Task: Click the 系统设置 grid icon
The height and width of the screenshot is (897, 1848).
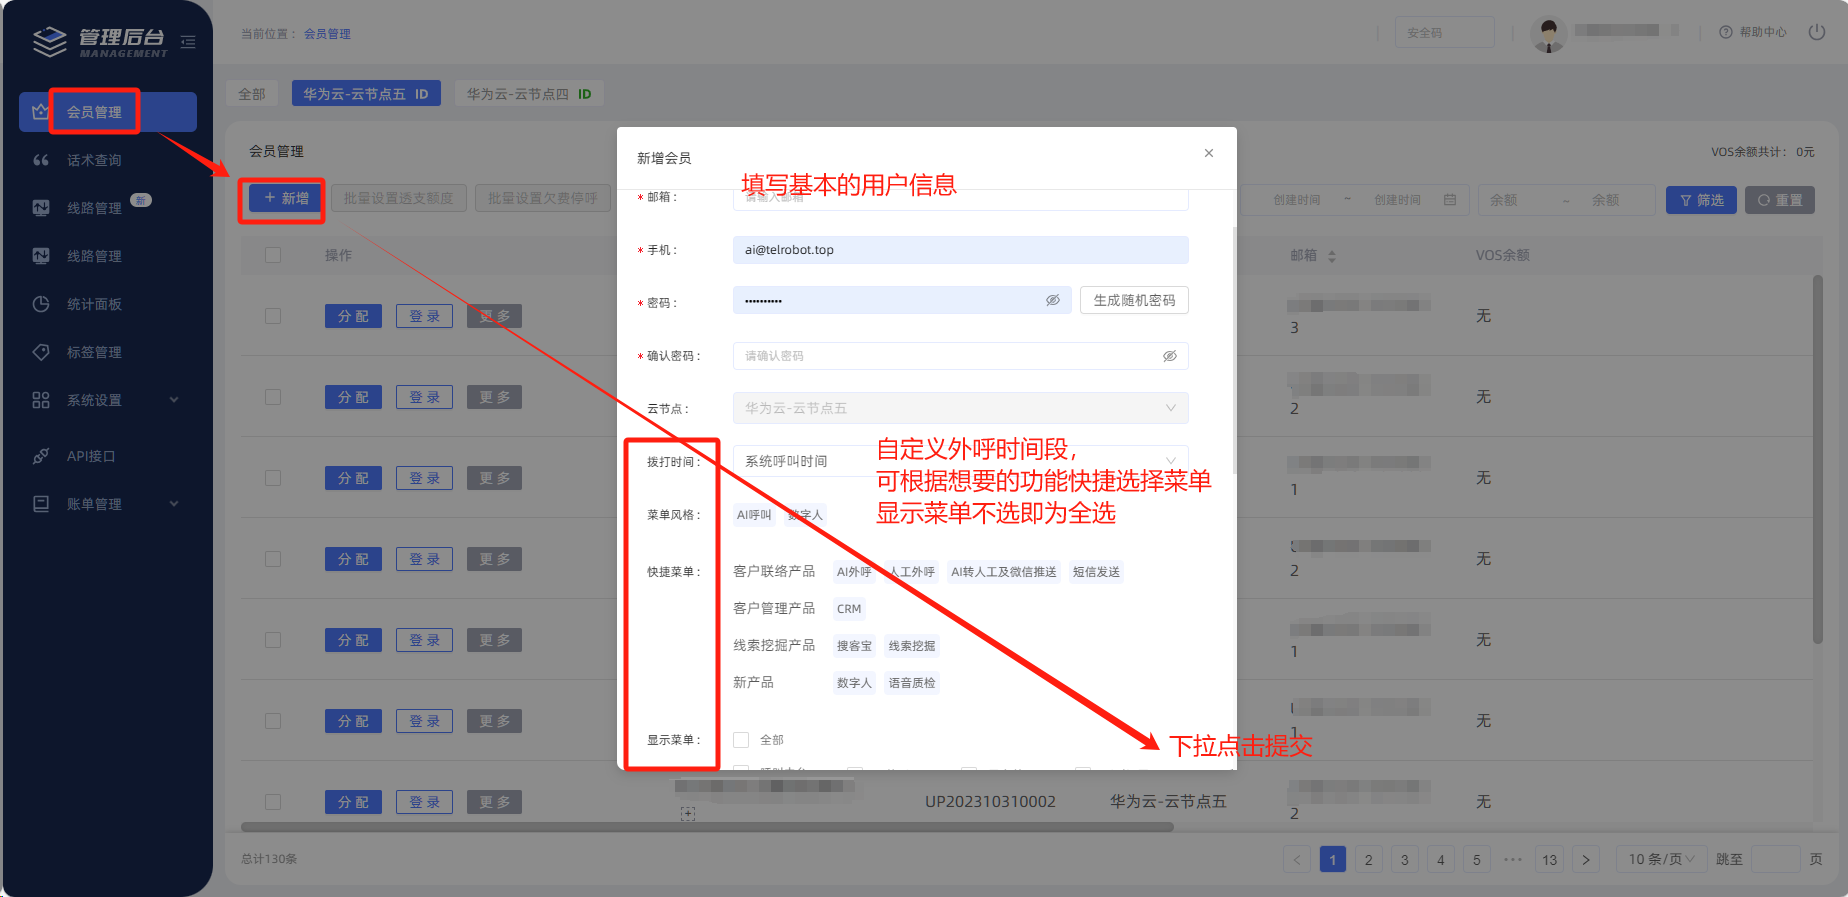Action: pyautogui.click(x=41, y=400)
